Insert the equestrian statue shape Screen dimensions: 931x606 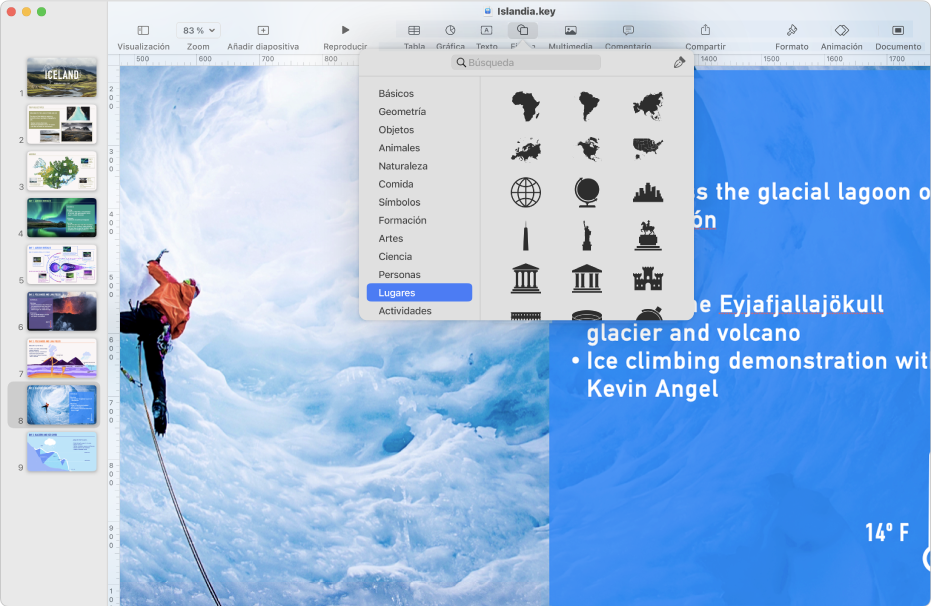648,236
